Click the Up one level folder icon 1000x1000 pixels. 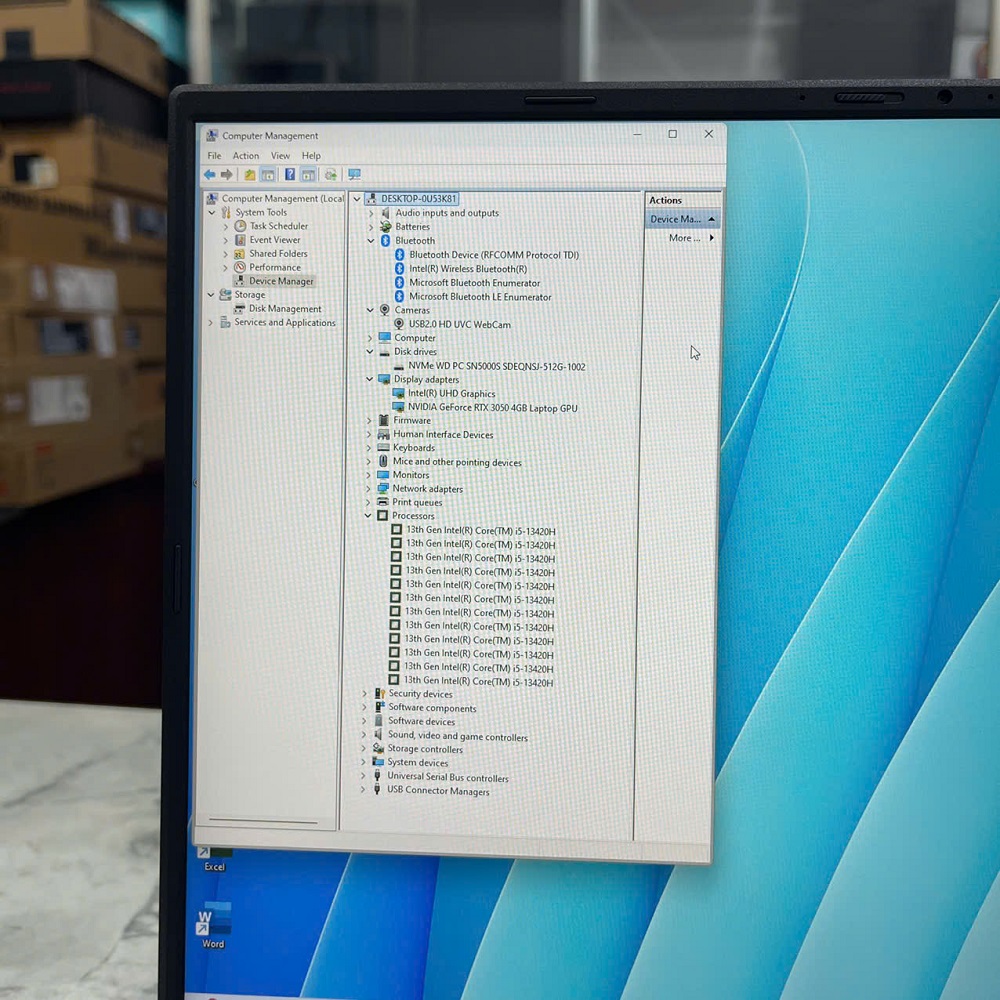(249, 174)
